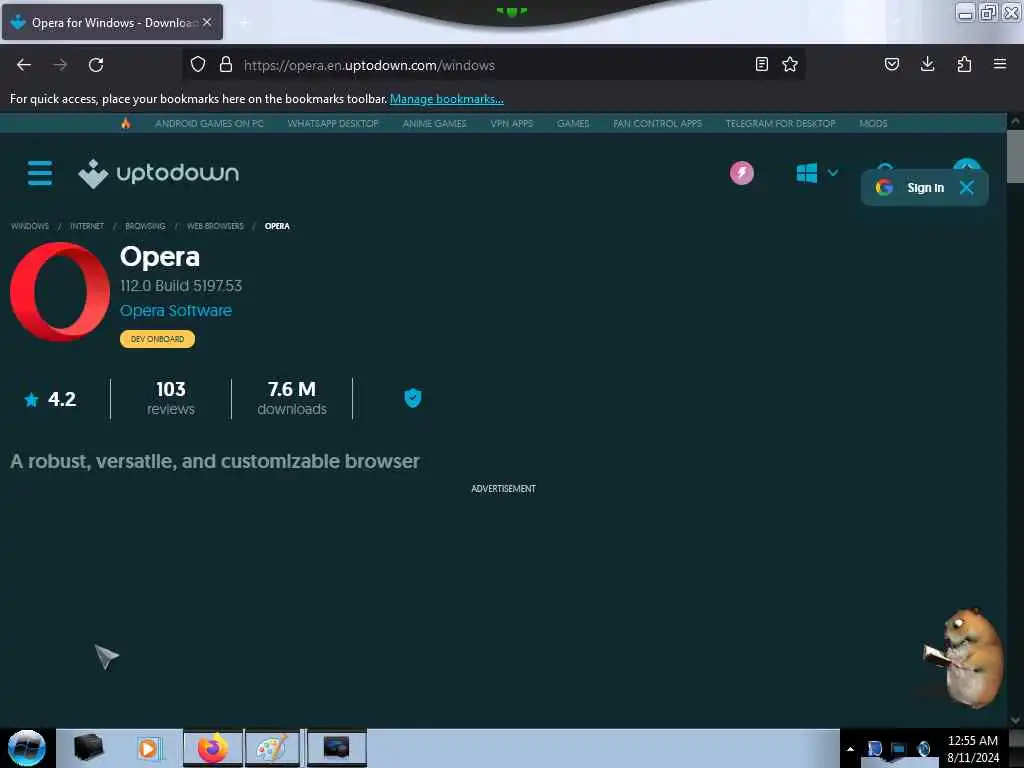Click the 4.2 star rating
Viewport: 1024px width, 768px height.
coord(50,399)
